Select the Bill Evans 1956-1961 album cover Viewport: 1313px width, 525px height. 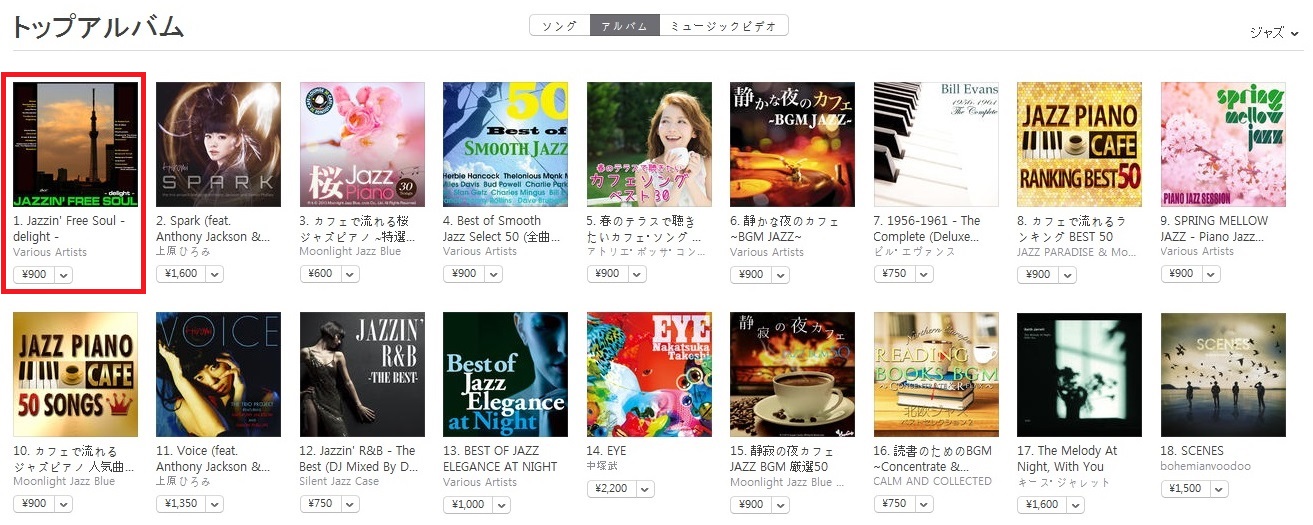point(936,144)
